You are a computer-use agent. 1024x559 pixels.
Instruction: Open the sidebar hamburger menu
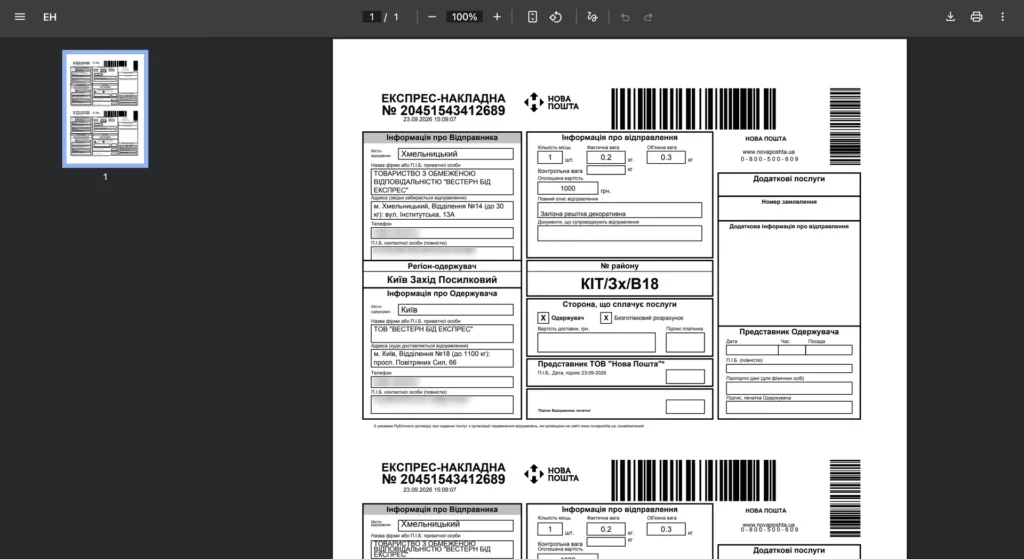[20, 17]
